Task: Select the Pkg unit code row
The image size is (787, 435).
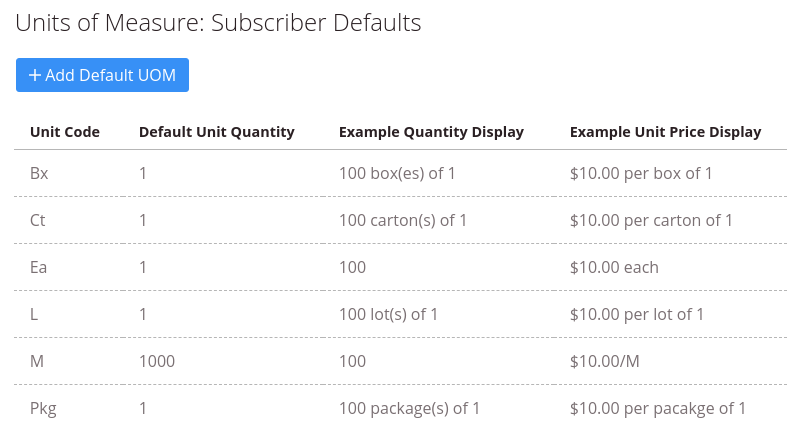Action: [401, 408]
